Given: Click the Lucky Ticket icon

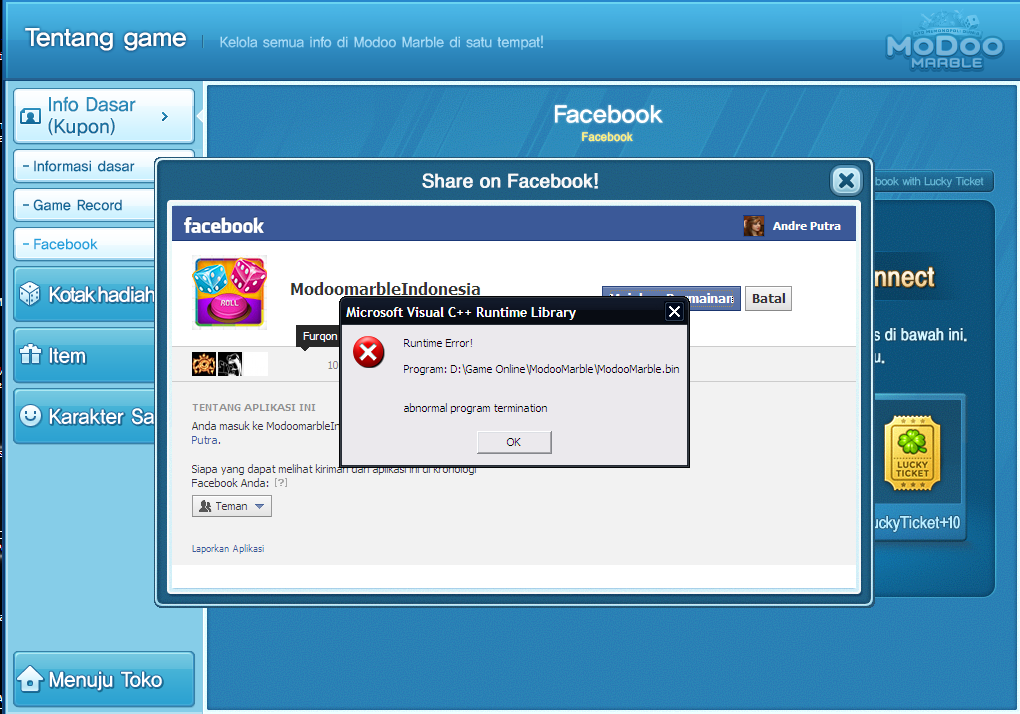Looking at the screenshot, I should coord(913,453).
